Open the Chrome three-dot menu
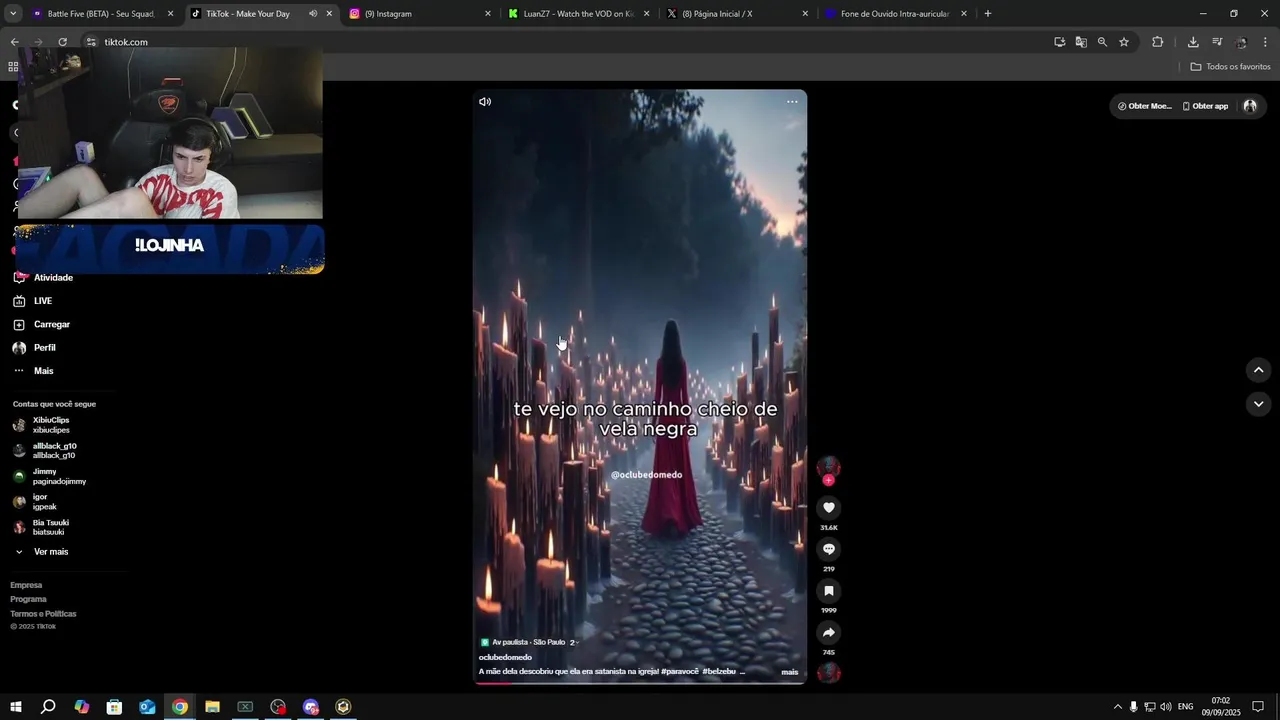Image resolution: width=1280 pixels, height=720 pixels. 1265,42
